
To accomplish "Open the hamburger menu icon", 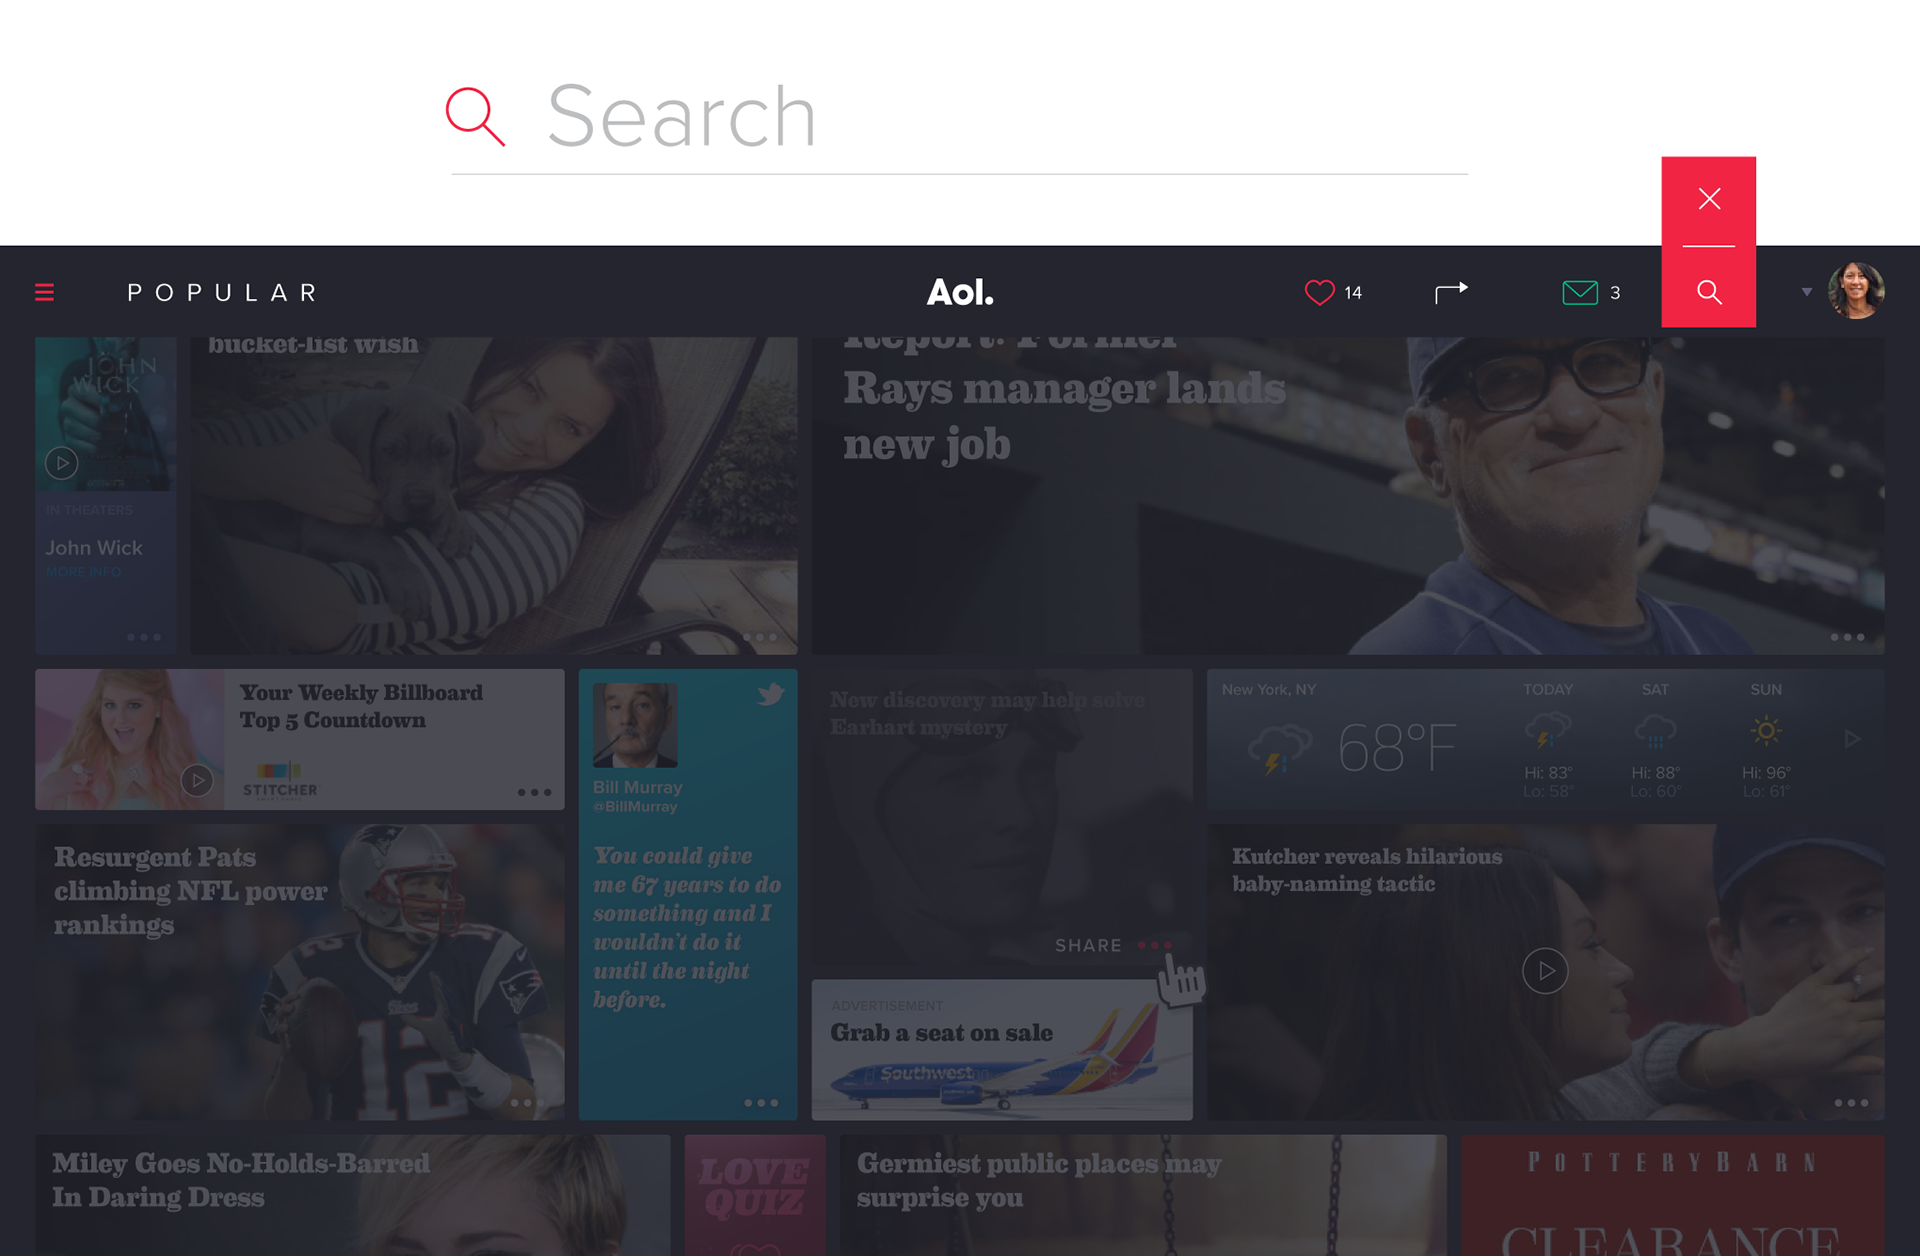I will 44,292.
